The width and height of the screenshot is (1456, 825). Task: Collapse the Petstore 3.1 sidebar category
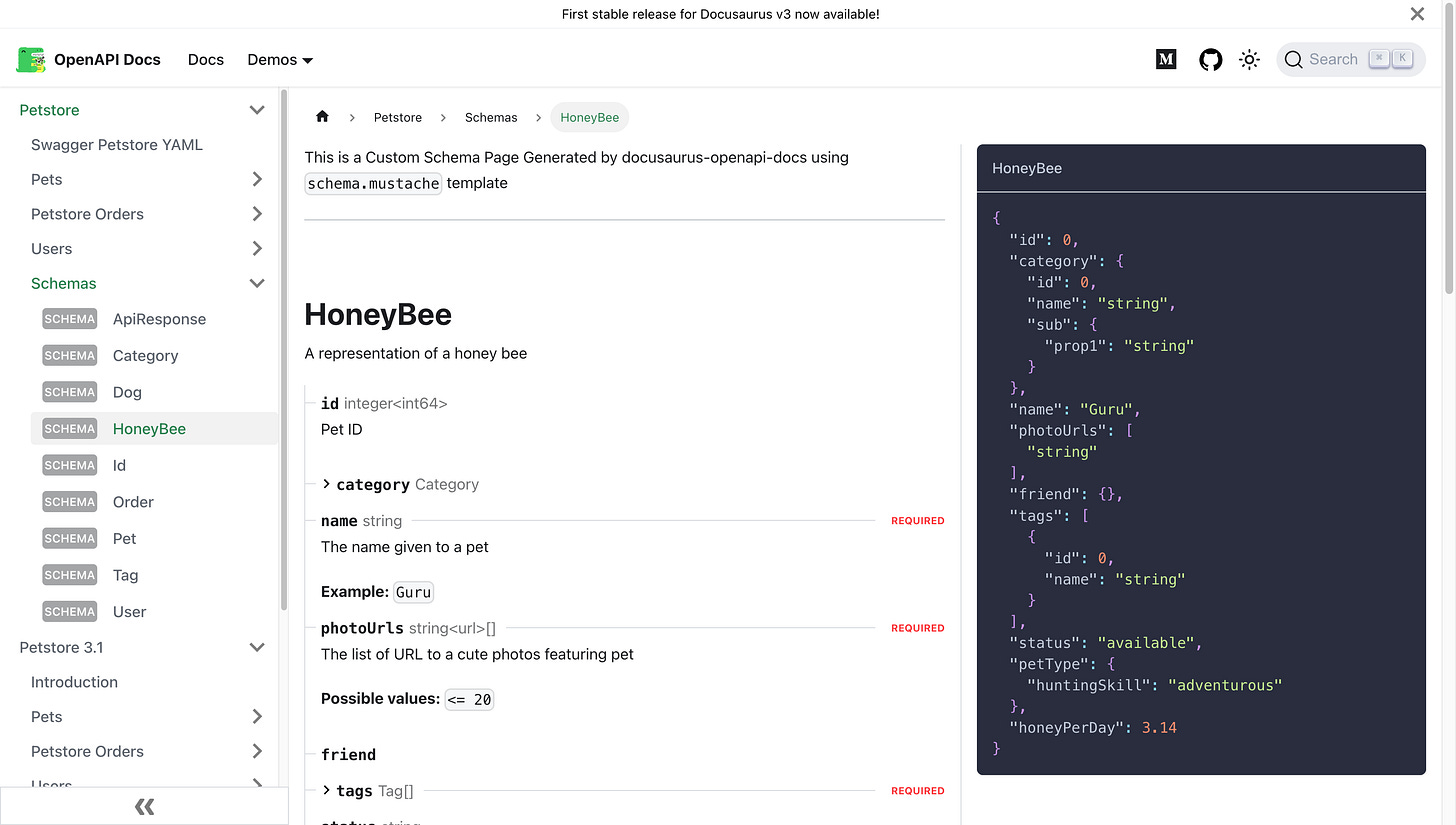[x=257, y=647]
